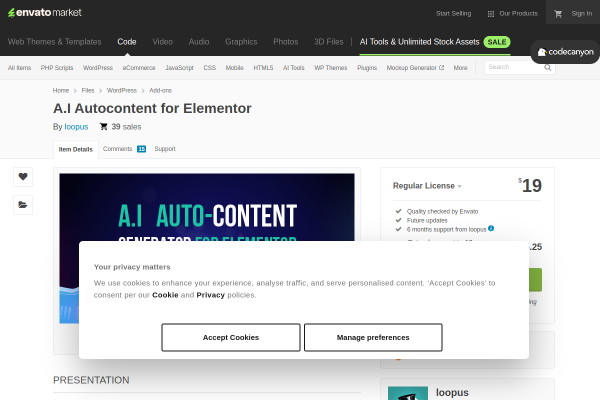Click the comments count badge
Image resolution: width=600 pixels, height=400 pixels.
pos(142,149)
